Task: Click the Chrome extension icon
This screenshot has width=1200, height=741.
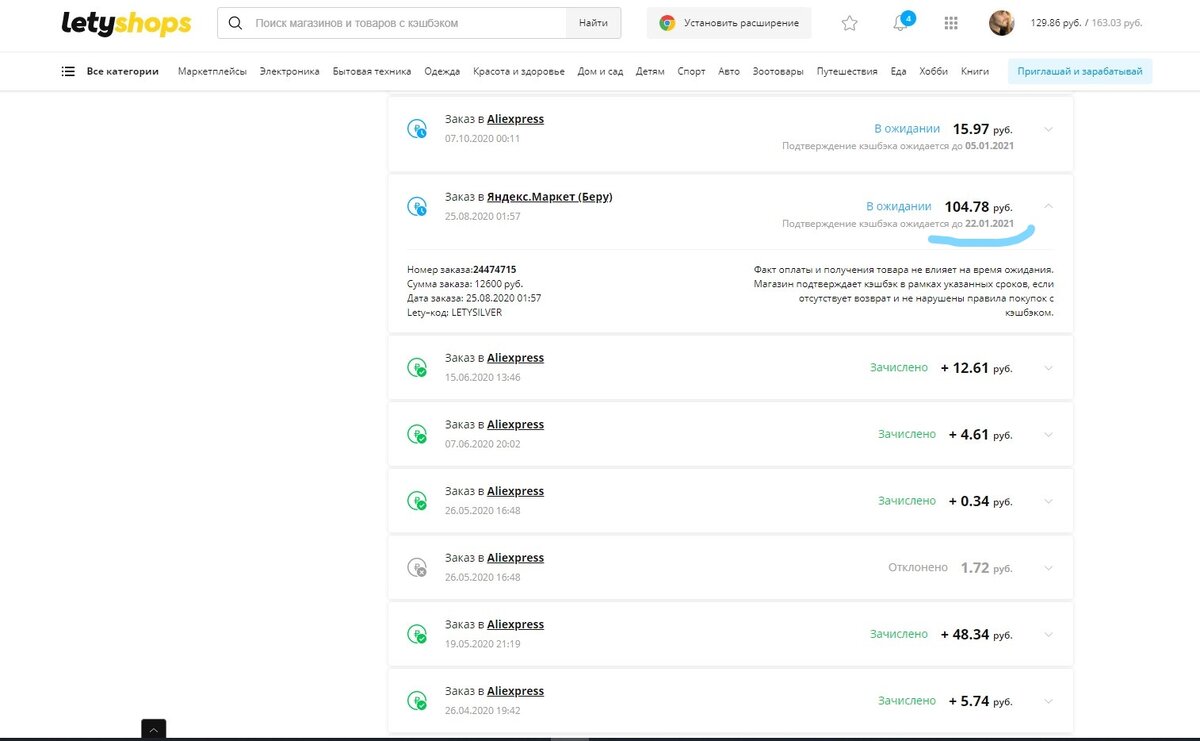Action: [x=667, y=23]
